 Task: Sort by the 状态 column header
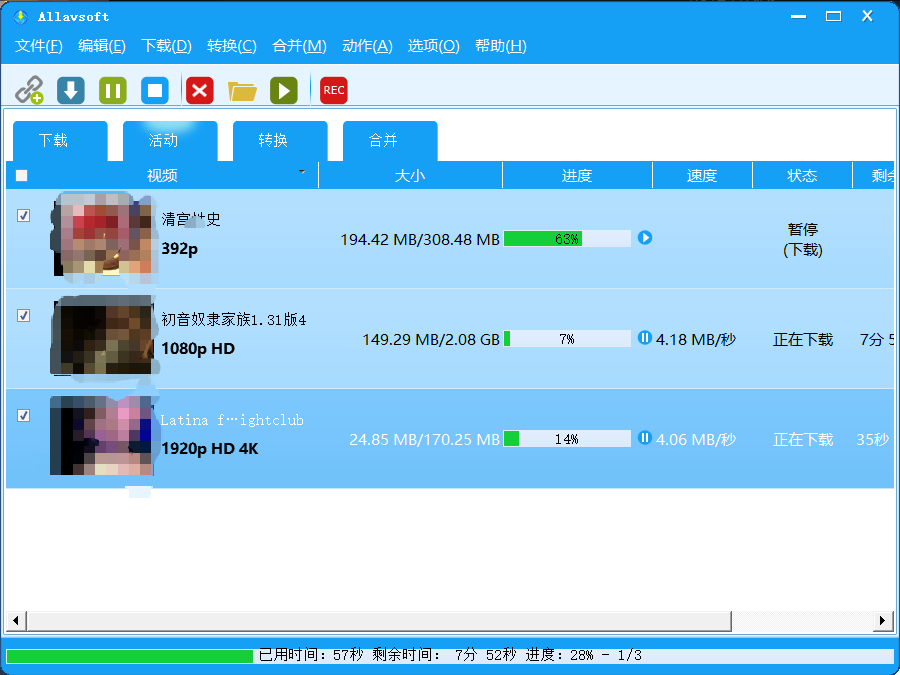(802, 175)
